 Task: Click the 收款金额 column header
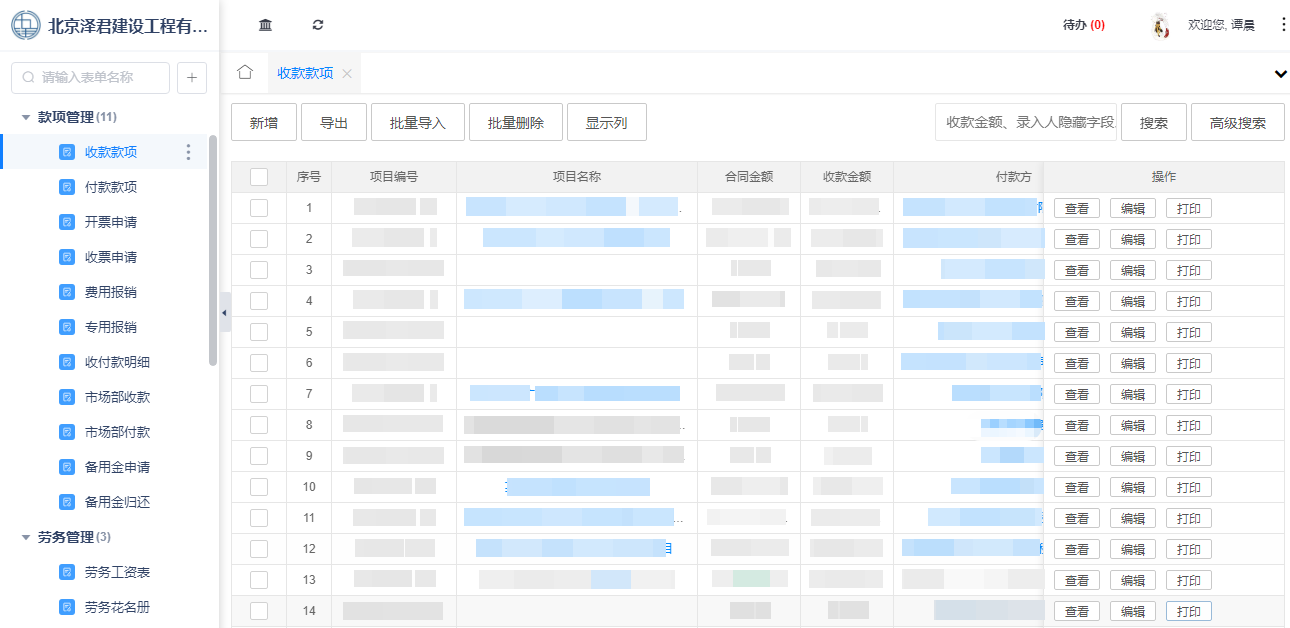pyautogui.click(x=847, y=177)
